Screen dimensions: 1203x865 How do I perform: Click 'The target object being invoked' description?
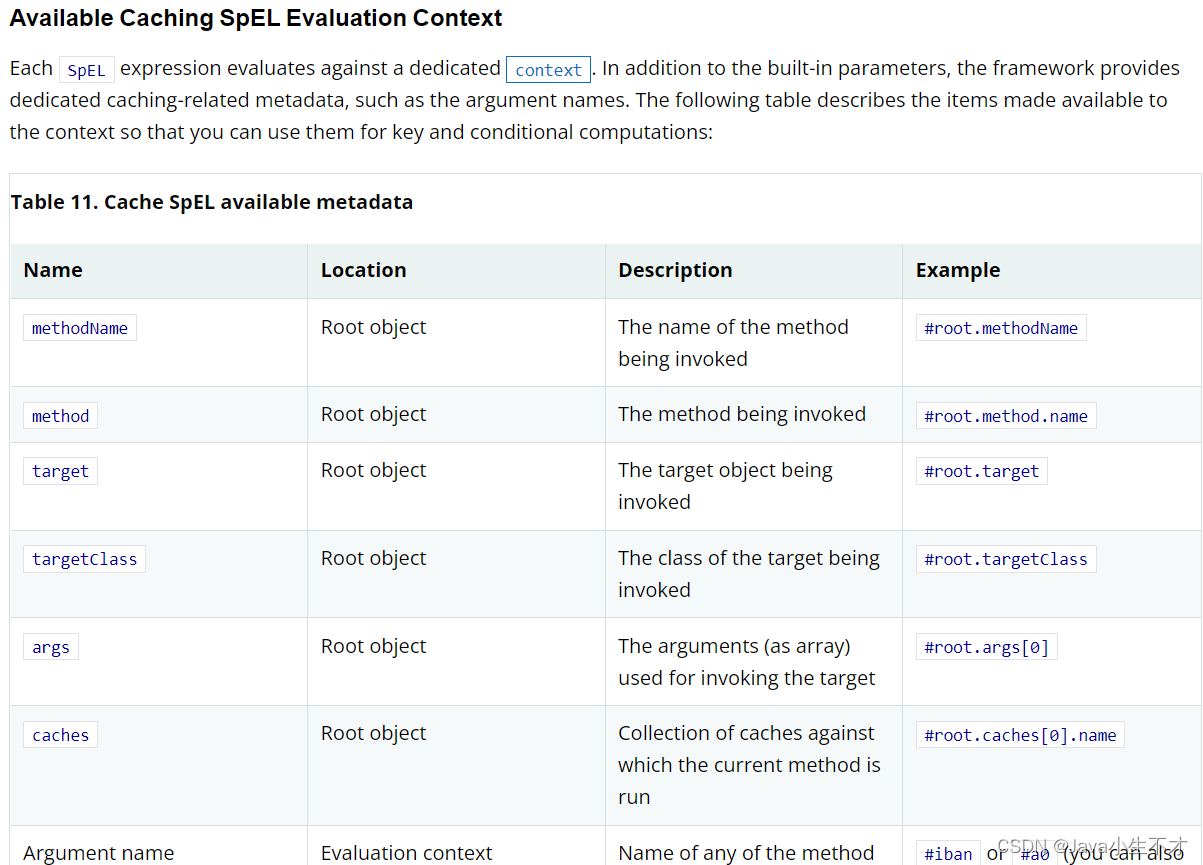(x=725, y=486)
